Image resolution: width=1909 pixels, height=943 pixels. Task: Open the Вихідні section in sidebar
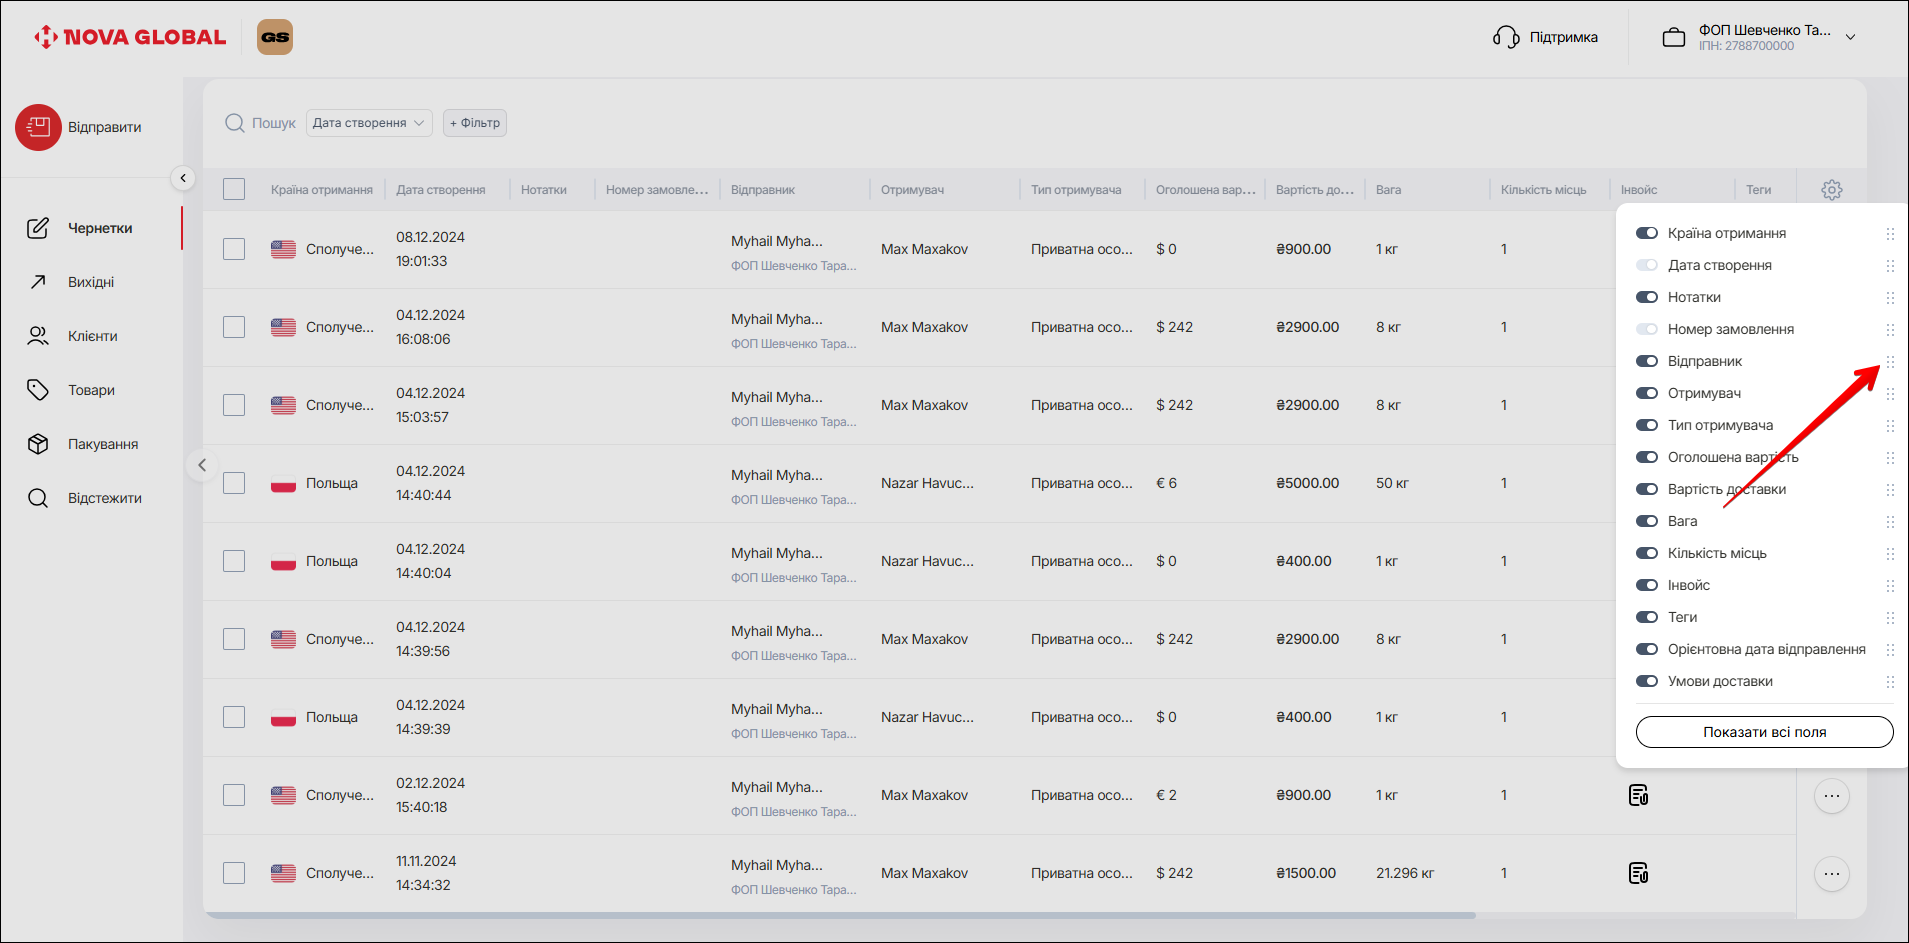[91, 282]
